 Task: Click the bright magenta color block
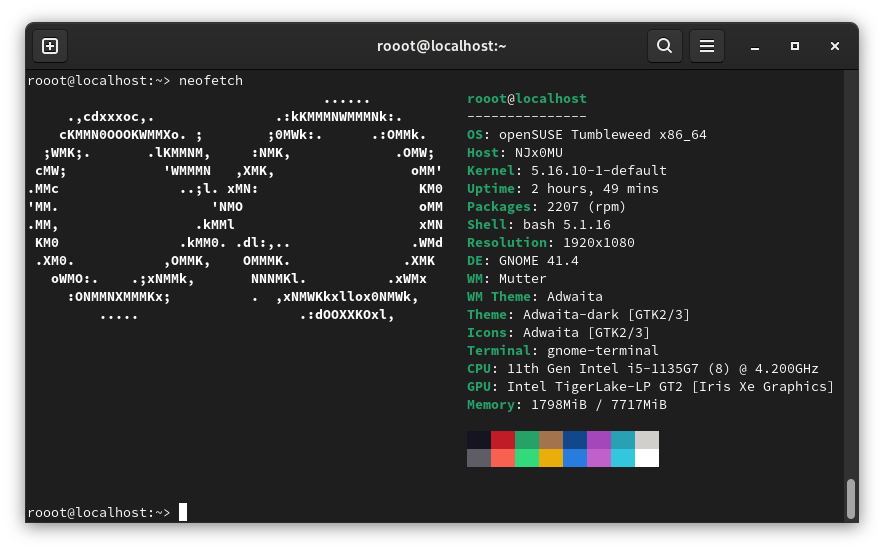(x=599, y=458)
